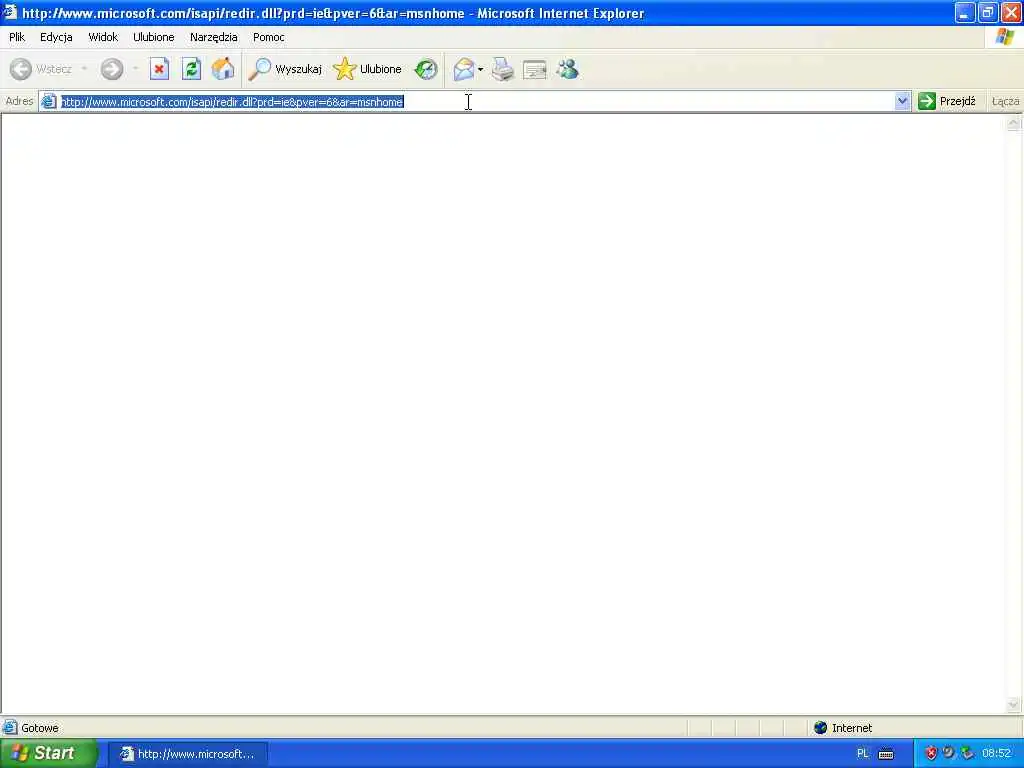This screenshot has height=768, width=1024.
Task: Select the Internet Explorer taskbar button
Action: point(187,754)
